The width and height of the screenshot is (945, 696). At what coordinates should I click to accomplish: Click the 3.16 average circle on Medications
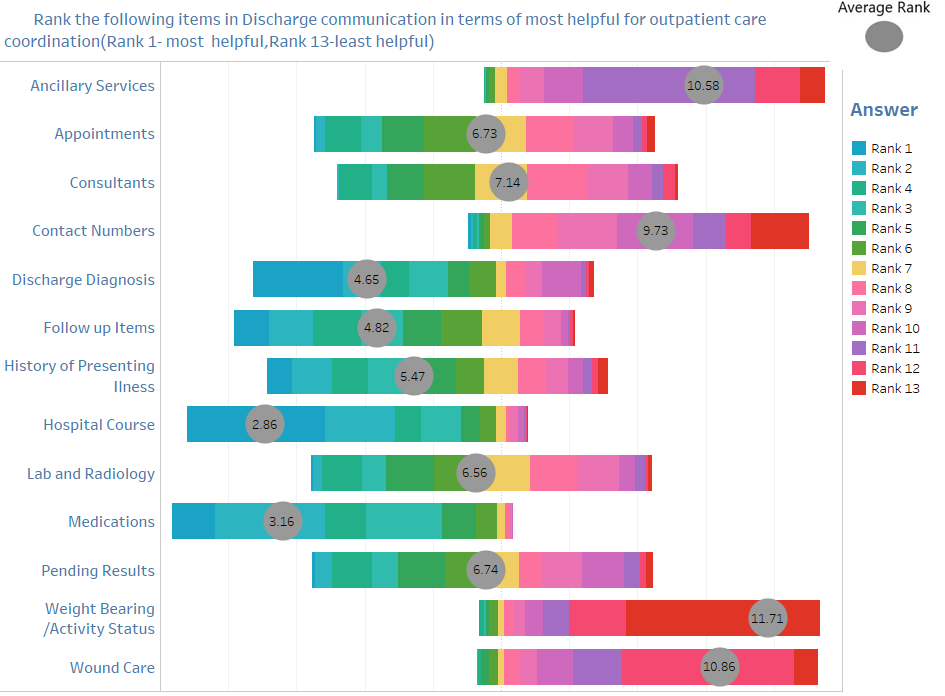[282, 521]
